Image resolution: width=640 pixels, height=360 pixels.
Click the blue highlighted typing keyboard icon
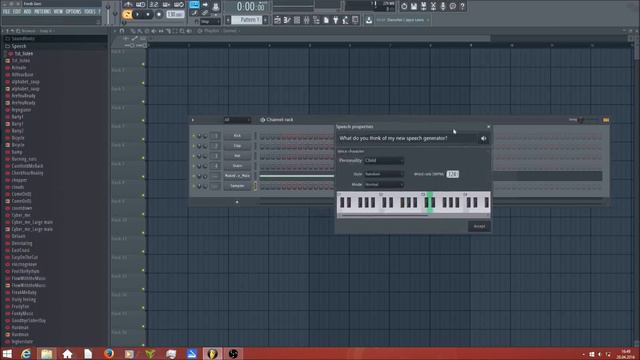(194, 5)
